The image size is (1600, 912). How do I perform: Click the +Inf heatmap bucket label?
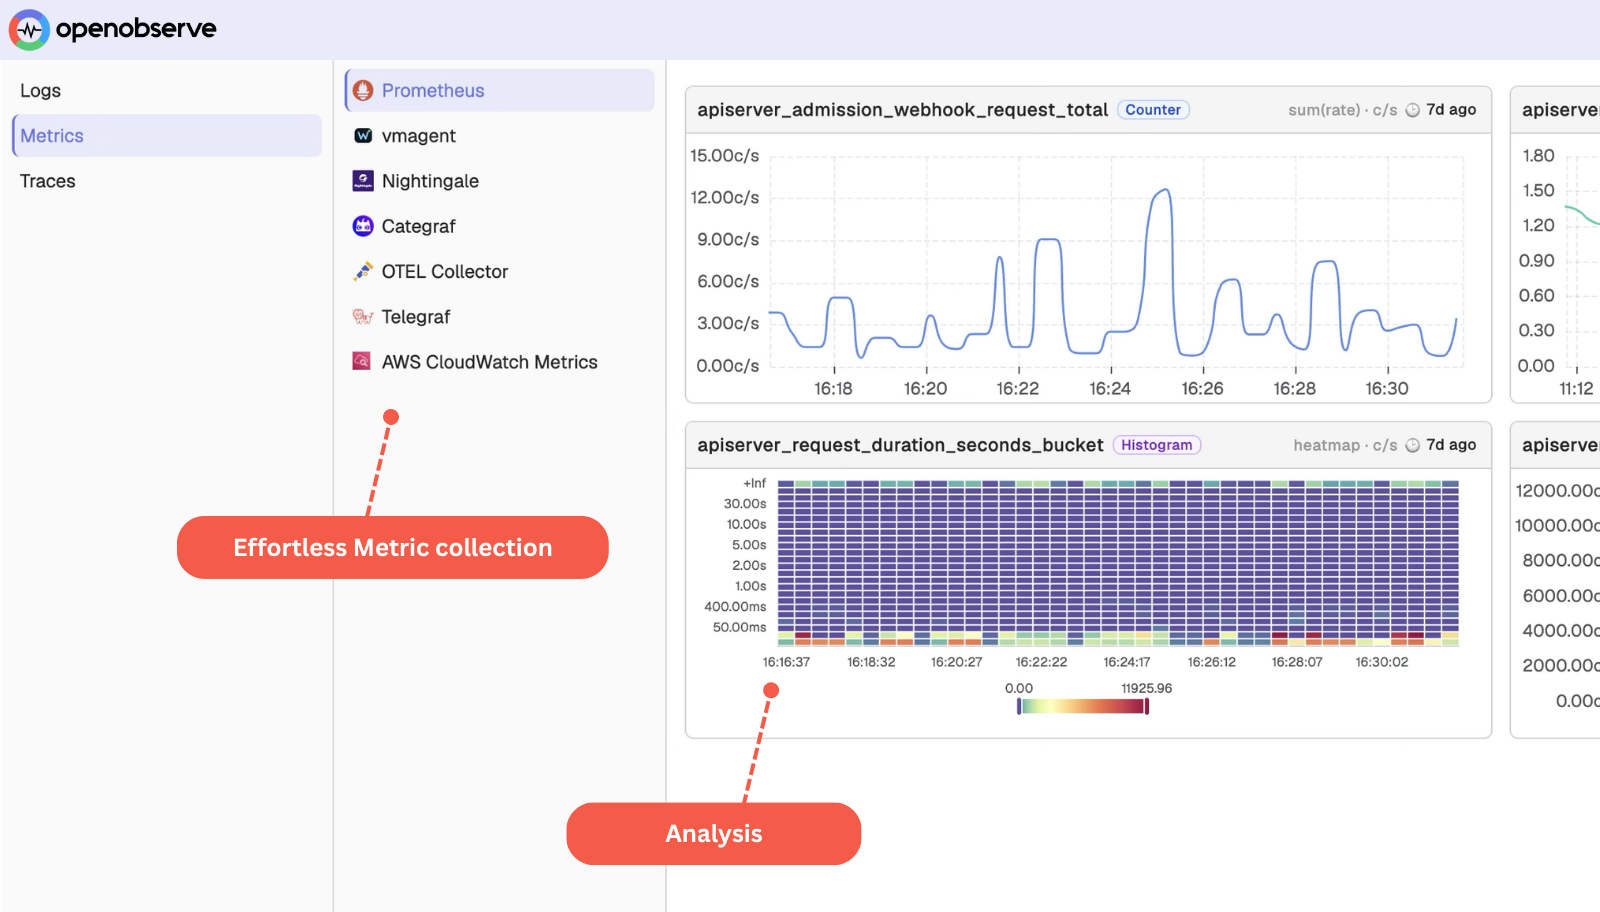(754, 483)
